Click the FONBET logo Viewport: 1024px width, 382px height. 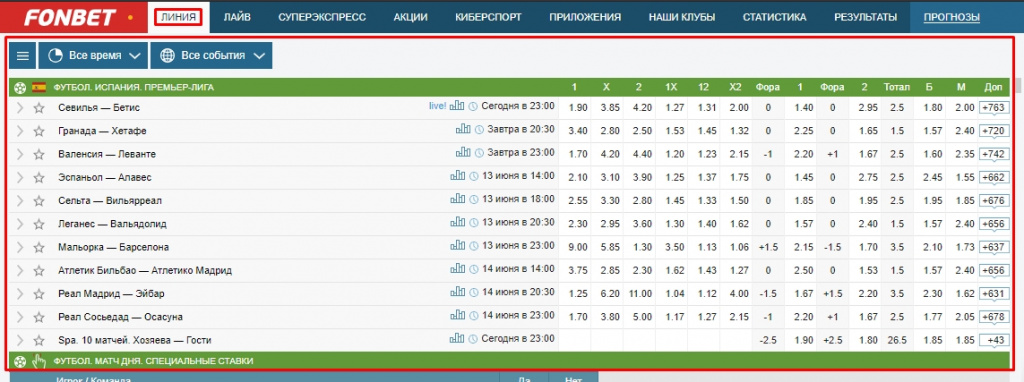click(x=70, y=17)
